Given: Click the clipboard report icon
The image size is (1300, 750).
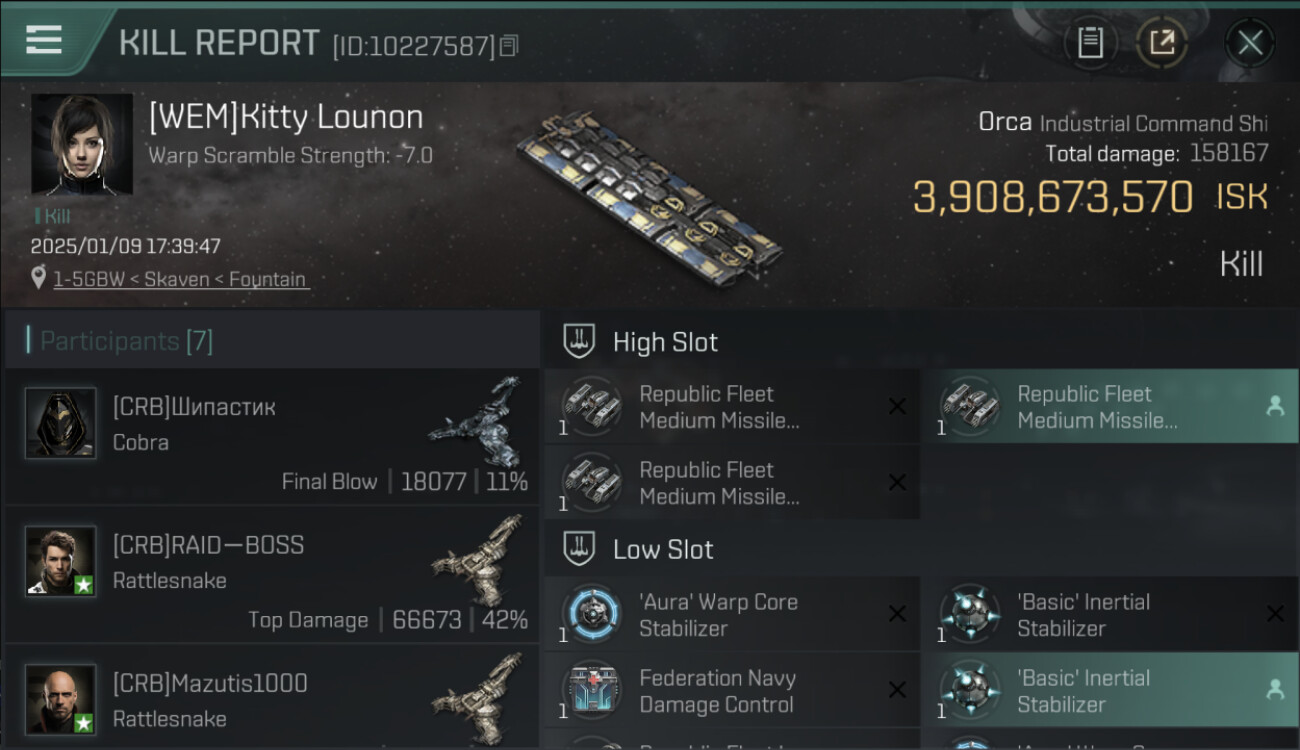Looking at the screenshot, I should (1090, 43).
